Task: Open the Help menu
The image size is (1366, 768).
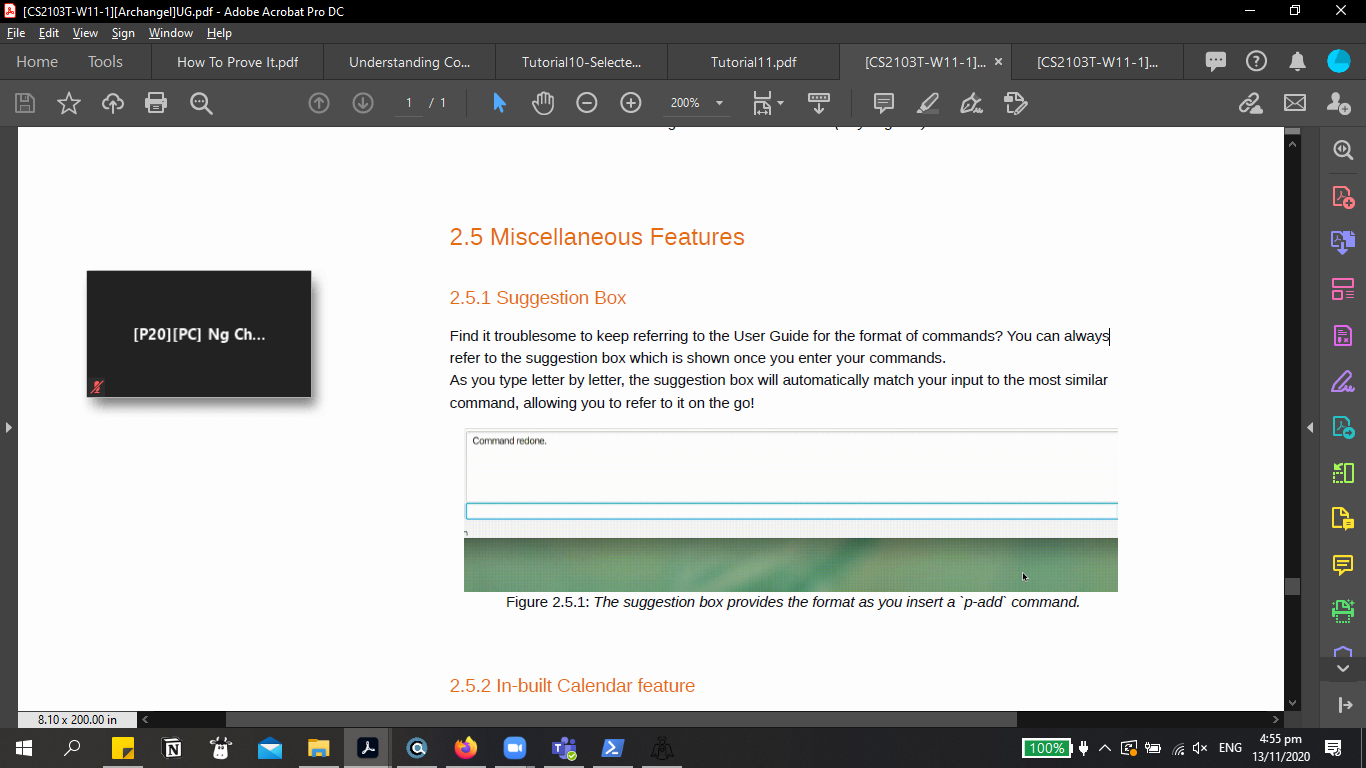Action: pyautogui.click(x=219, y=33)
